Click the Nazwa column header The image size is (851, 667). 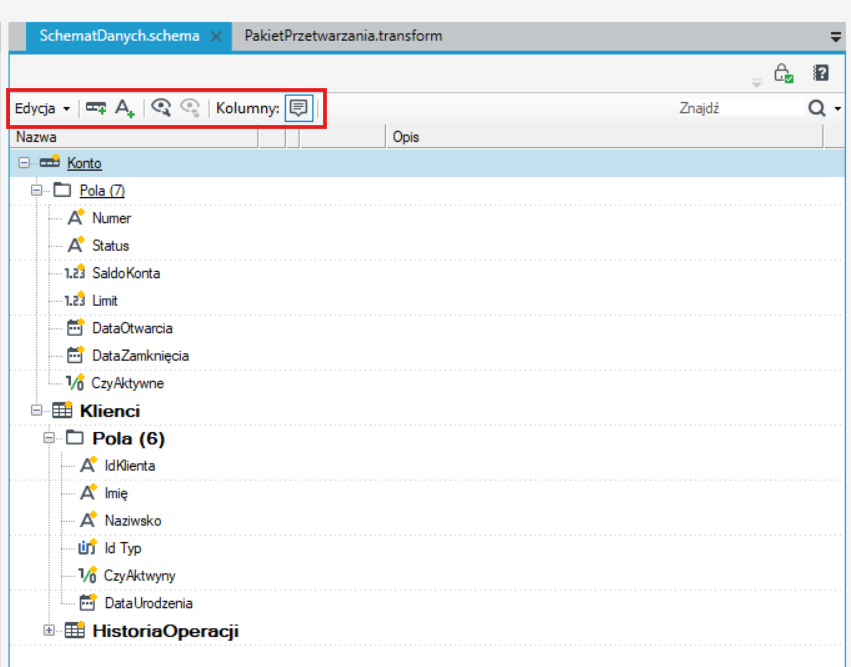[134, 137]
